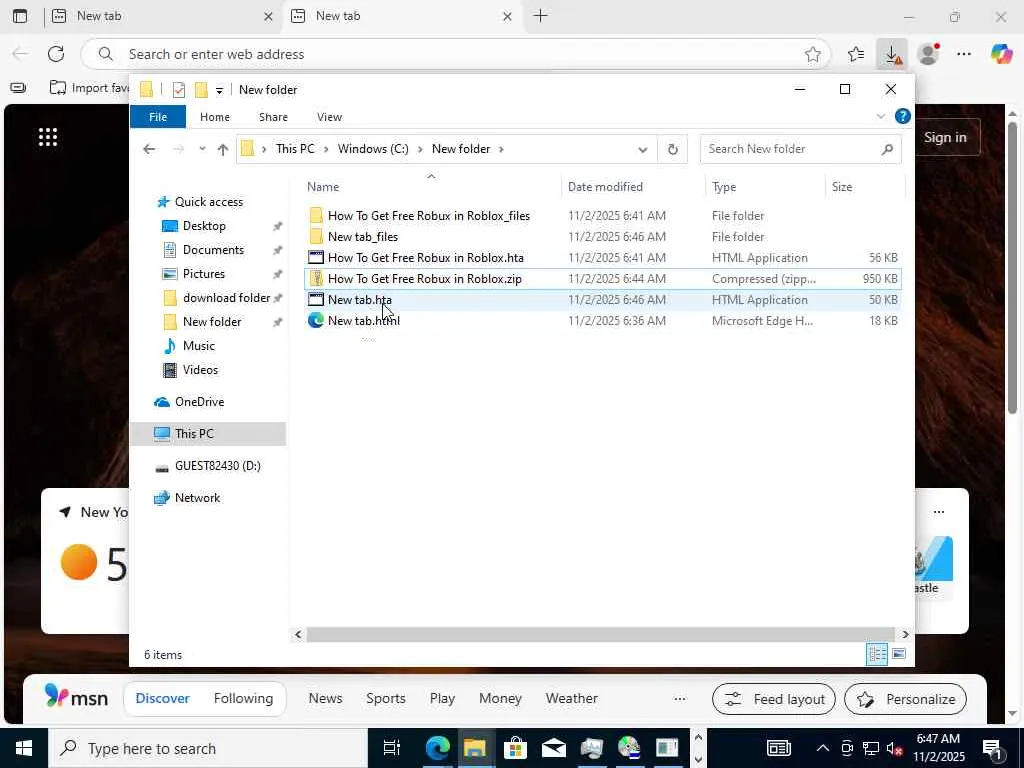
Task: Open the Weather tab in MSN feed
Action: [x=571, y=699]
